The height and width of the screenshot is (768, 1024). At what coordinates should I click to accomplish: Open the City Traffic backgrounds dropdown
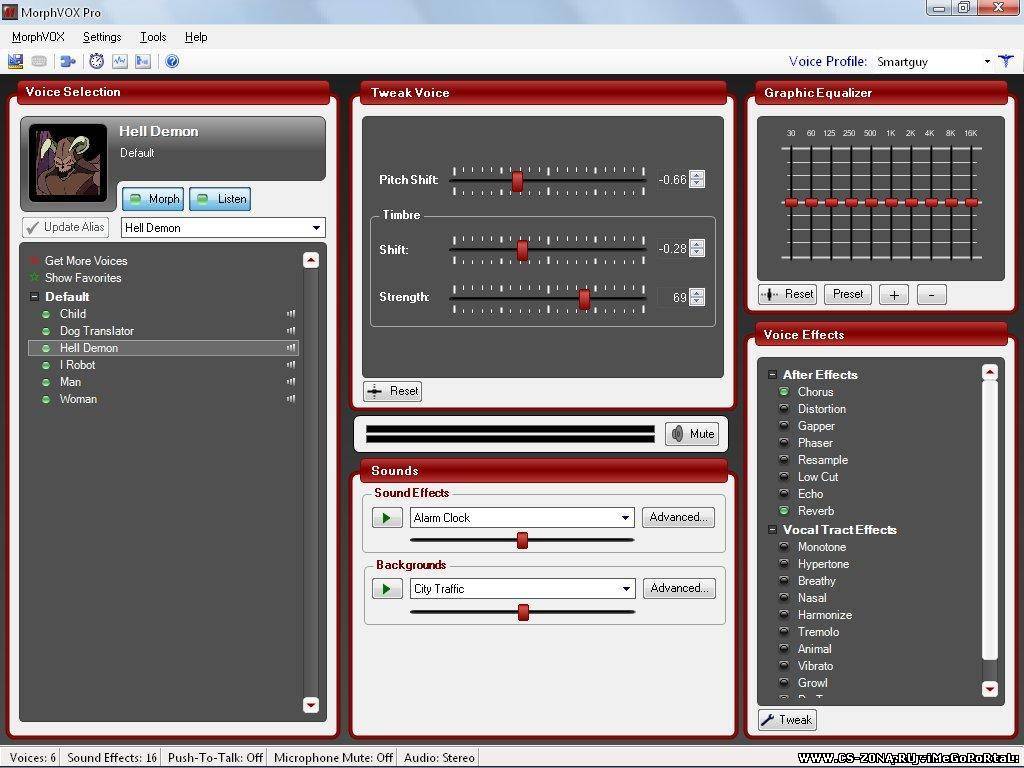point(626,589)
